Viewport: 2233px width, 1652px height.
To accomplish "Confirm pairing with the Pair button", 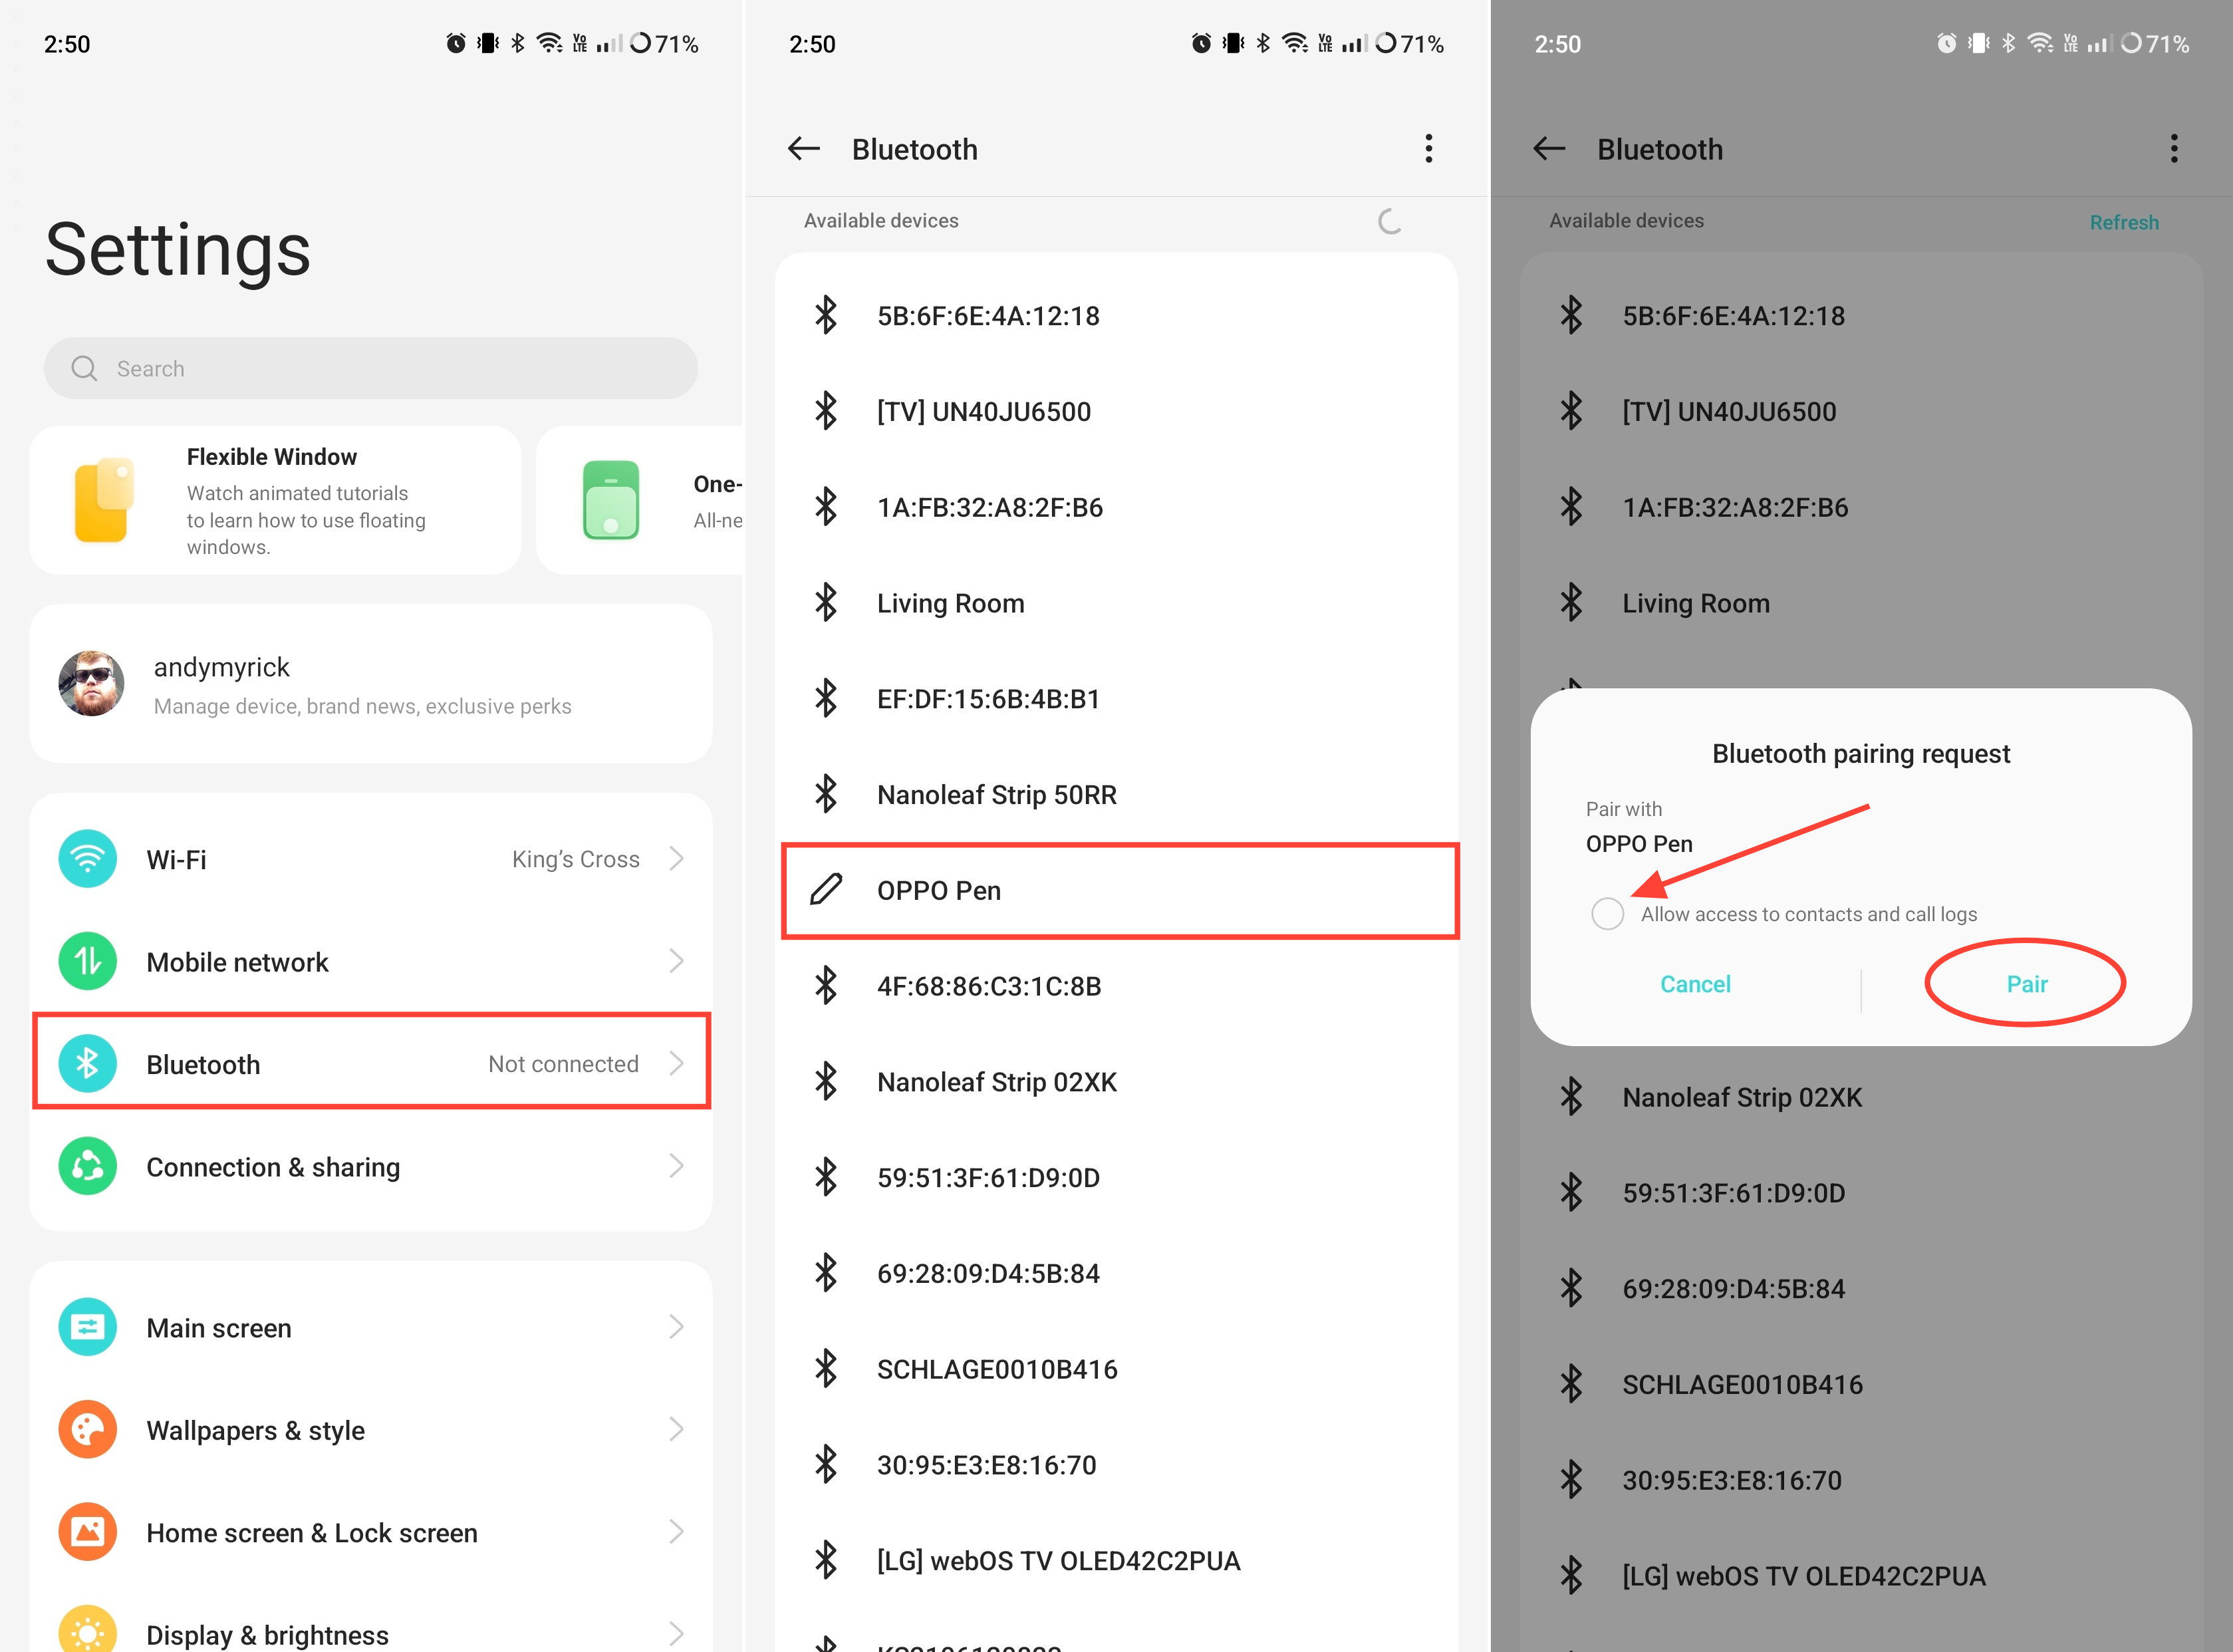I will point(2027,984).
